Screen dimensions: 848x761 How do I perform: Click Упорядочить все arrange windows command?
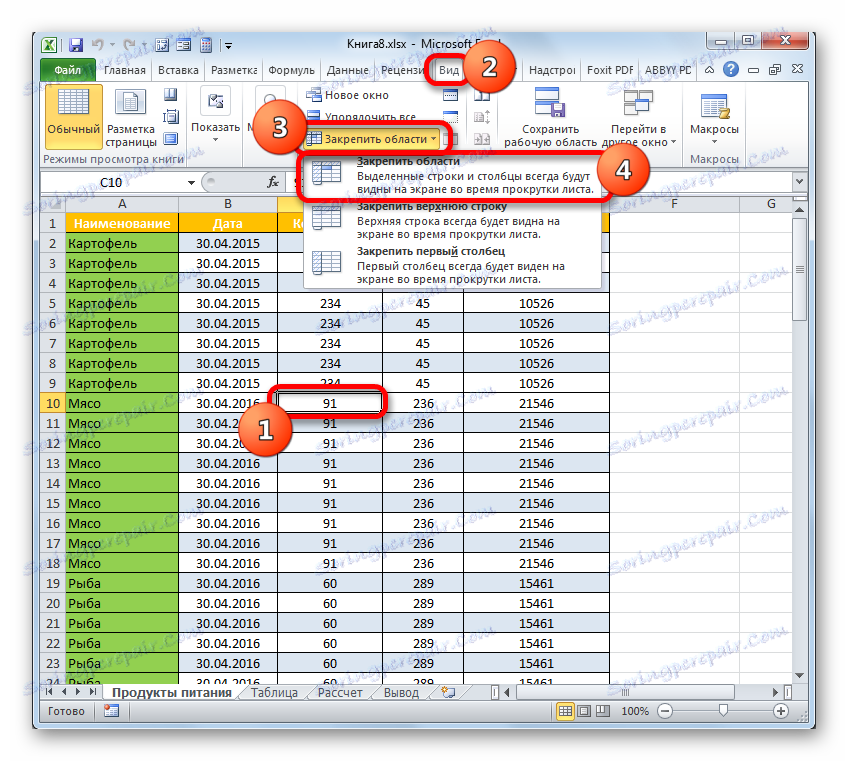[362, 116]
